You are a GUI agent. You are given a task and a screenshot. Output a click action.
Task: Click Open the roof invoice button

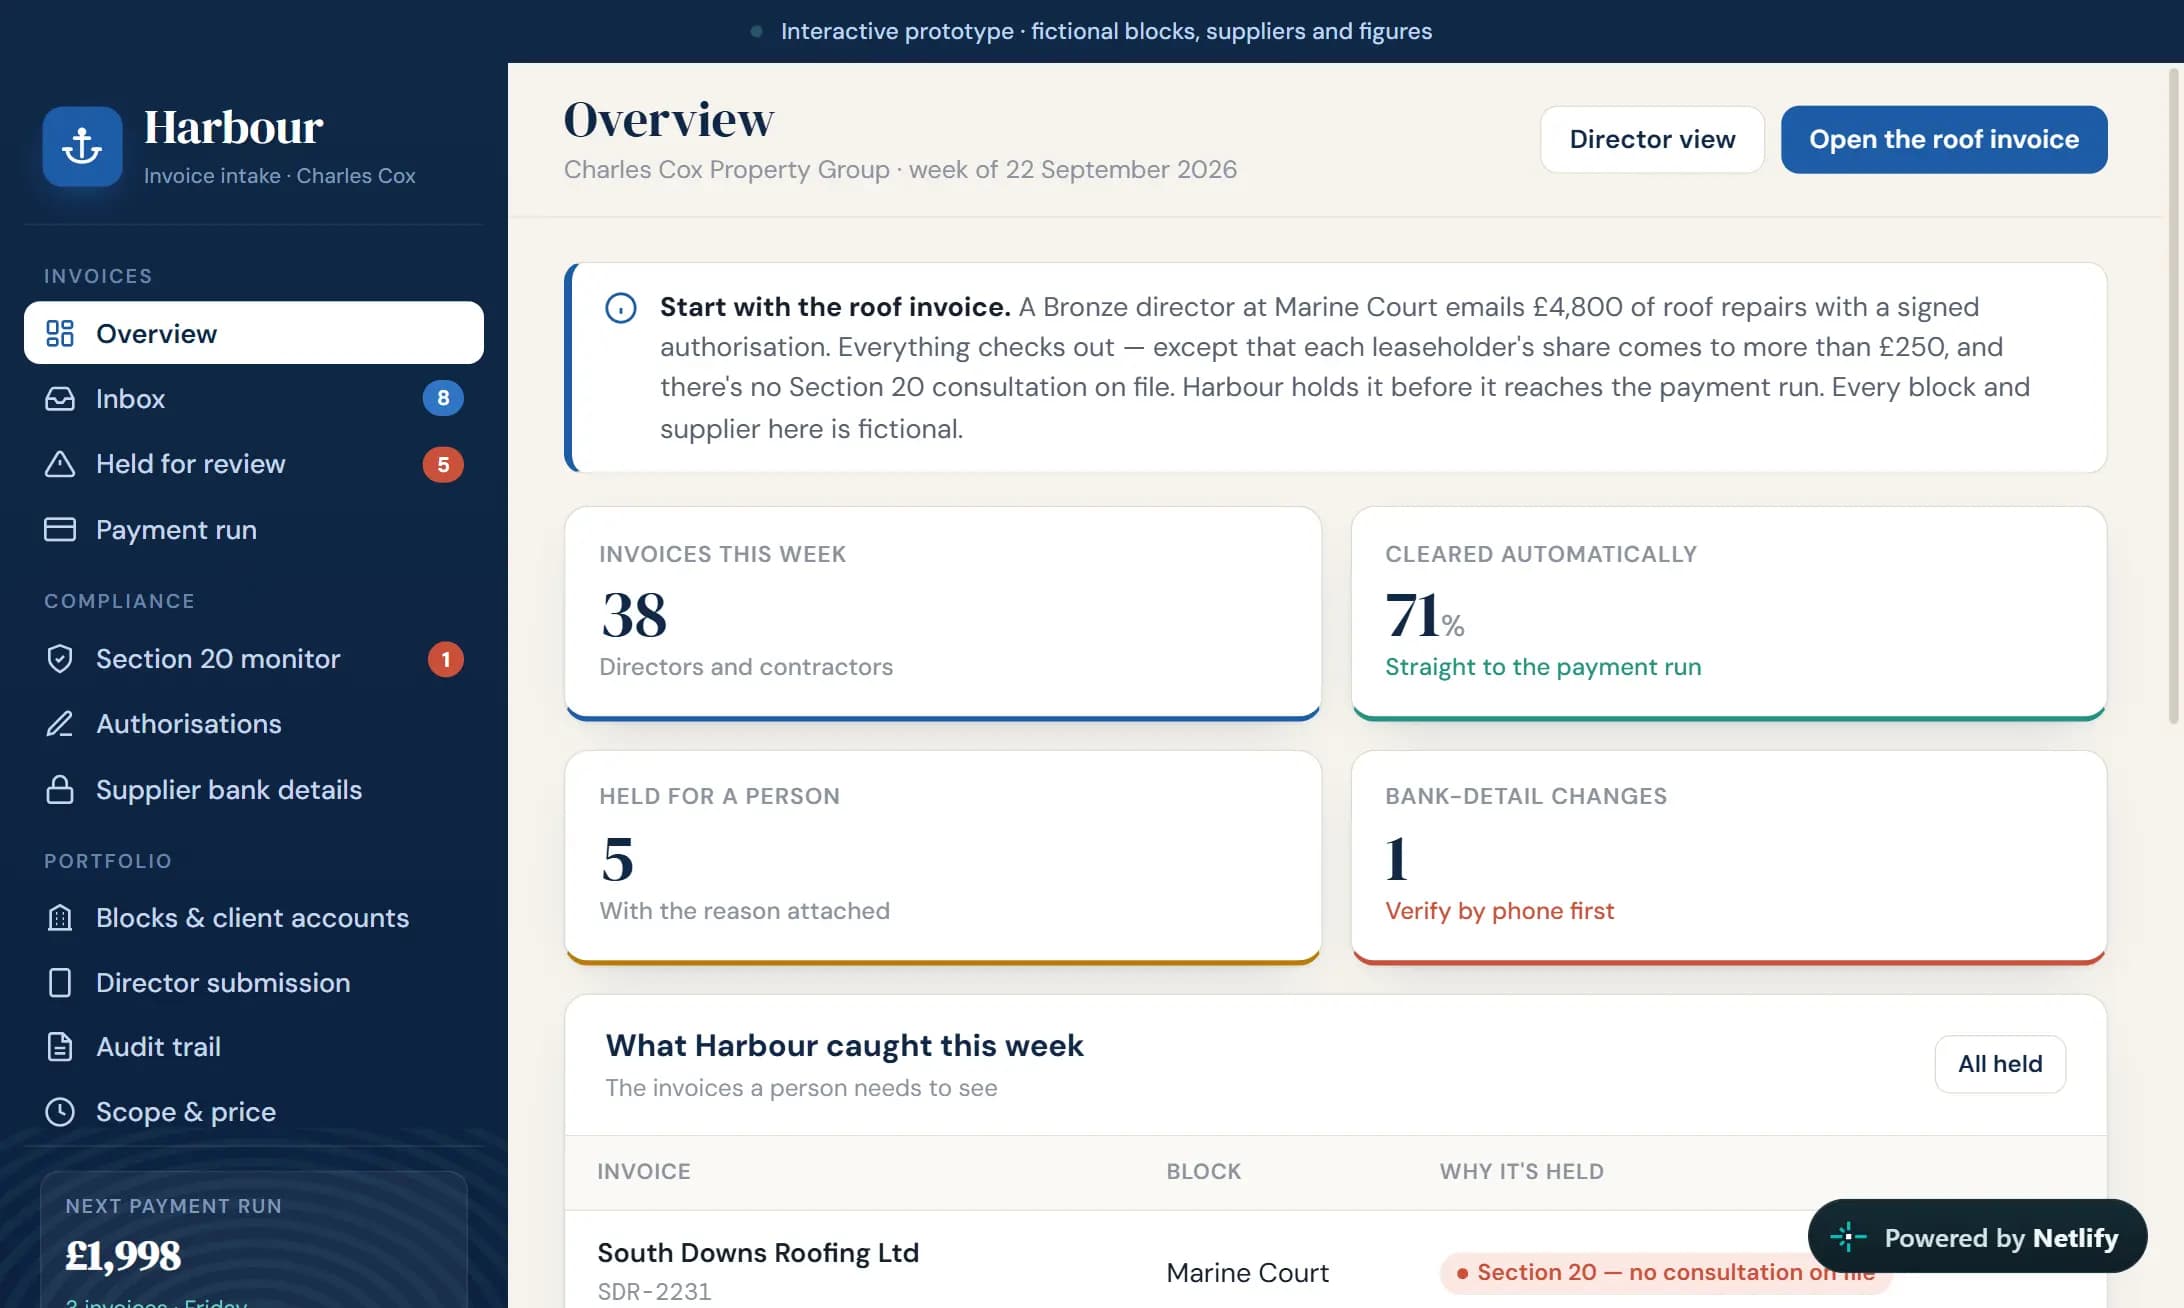(x=1944, y=139)
